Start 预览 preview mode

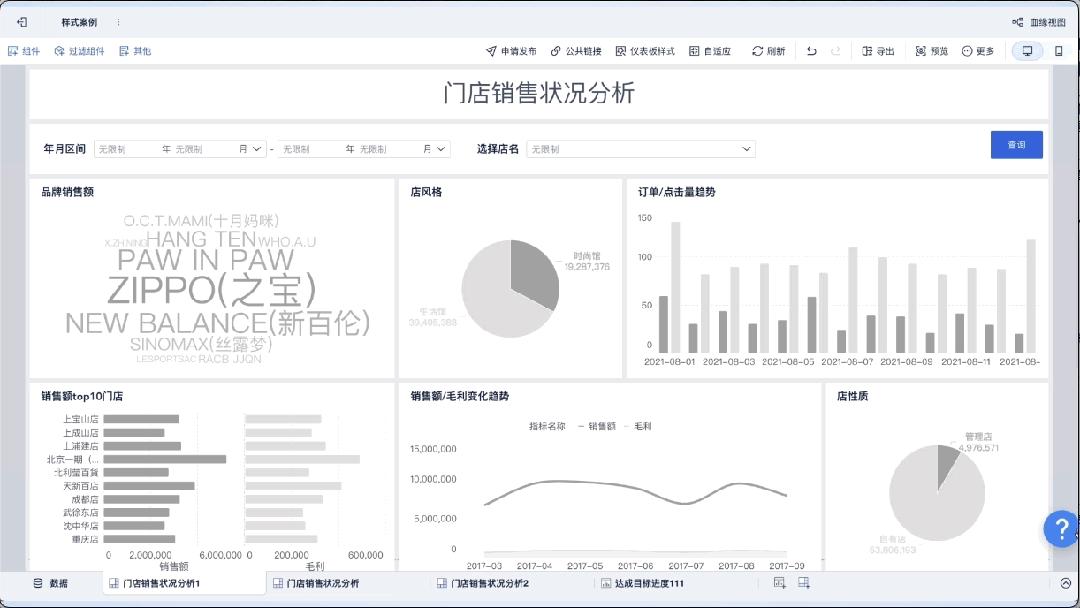pyautogui.click(x=930, y=50)
